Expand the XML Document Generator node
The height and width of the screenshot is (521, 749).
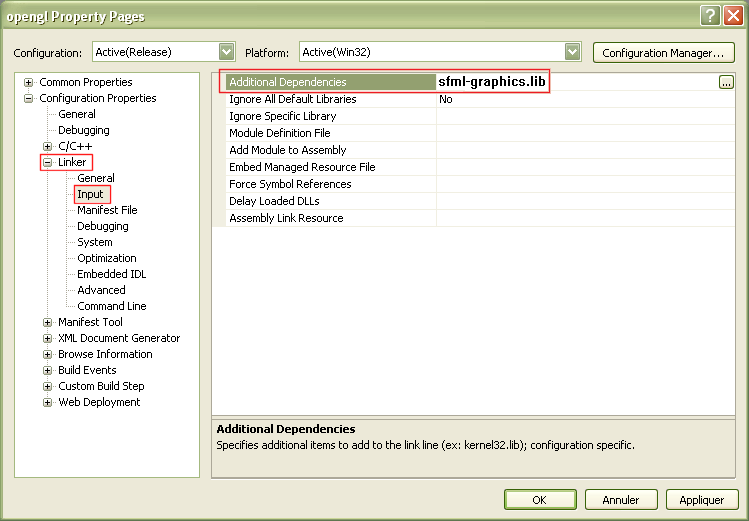click(48, 338)
